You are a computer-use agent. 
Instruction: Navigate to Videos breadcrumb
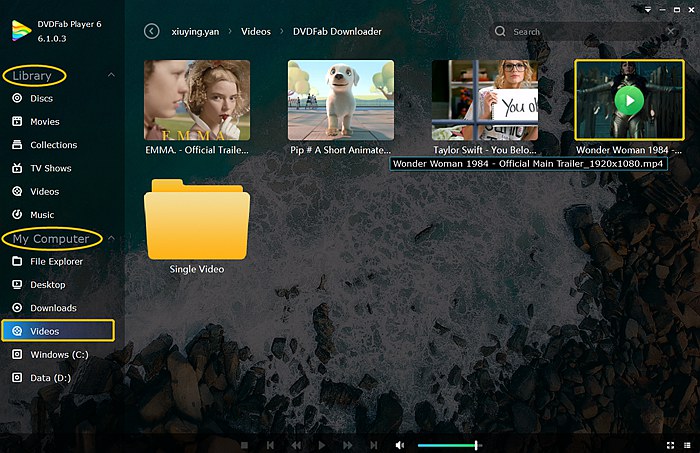pos(256,32)
